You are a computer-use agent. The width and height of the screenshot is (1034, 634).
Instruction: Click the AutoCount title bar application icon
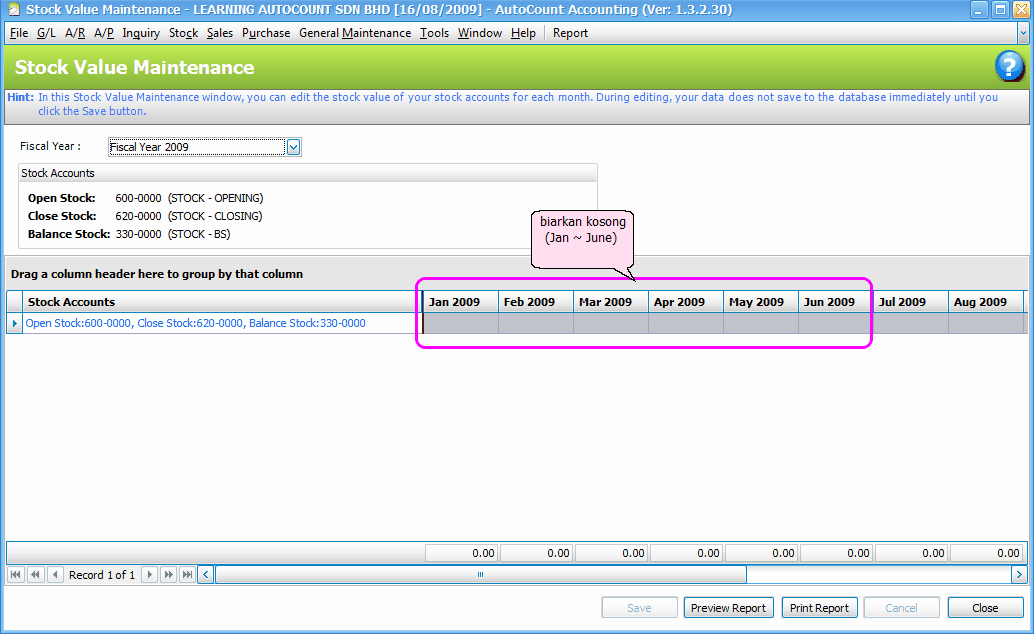click(x=13, y=10)
